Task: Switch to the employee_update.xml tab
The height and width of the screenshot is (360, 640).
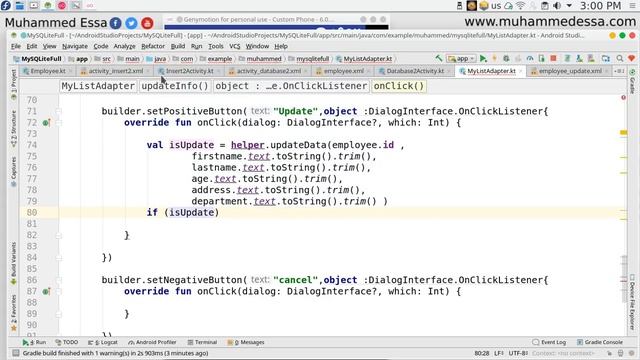Action: 570,71
